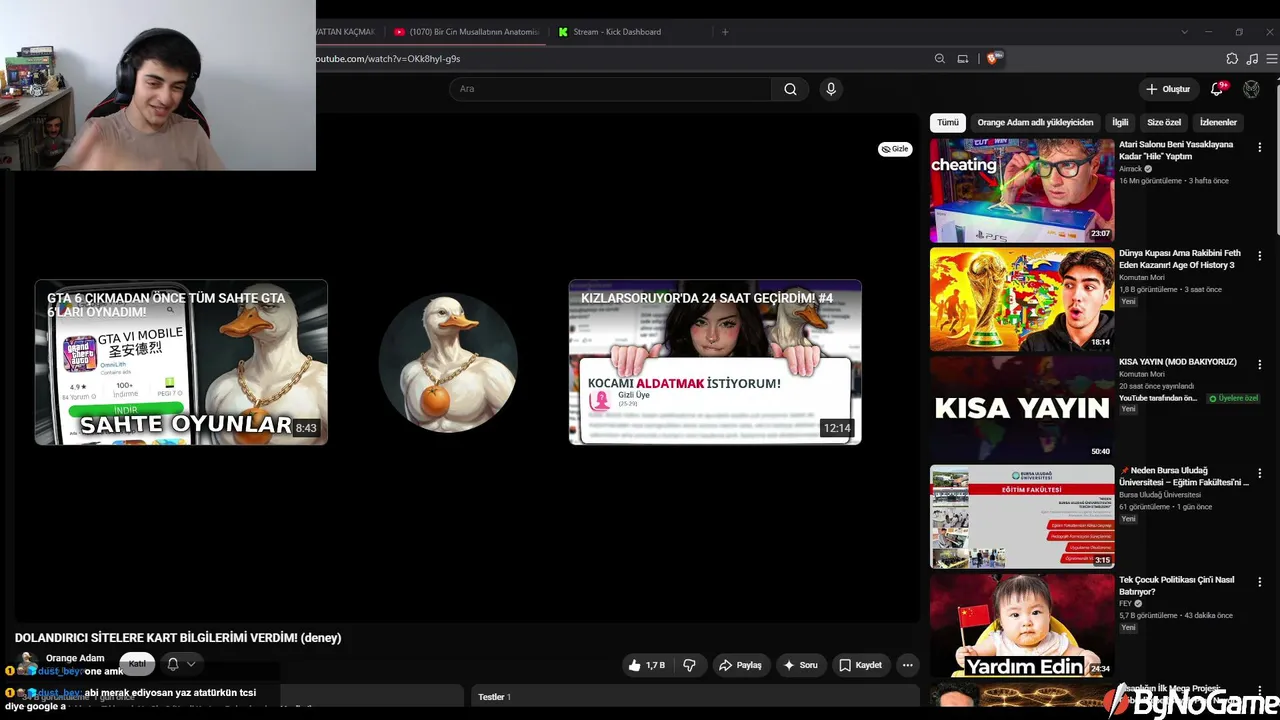Click the Soru ask button
Image resolution: width=1280 pixels, height=720 pixels.
coord(800,665)
